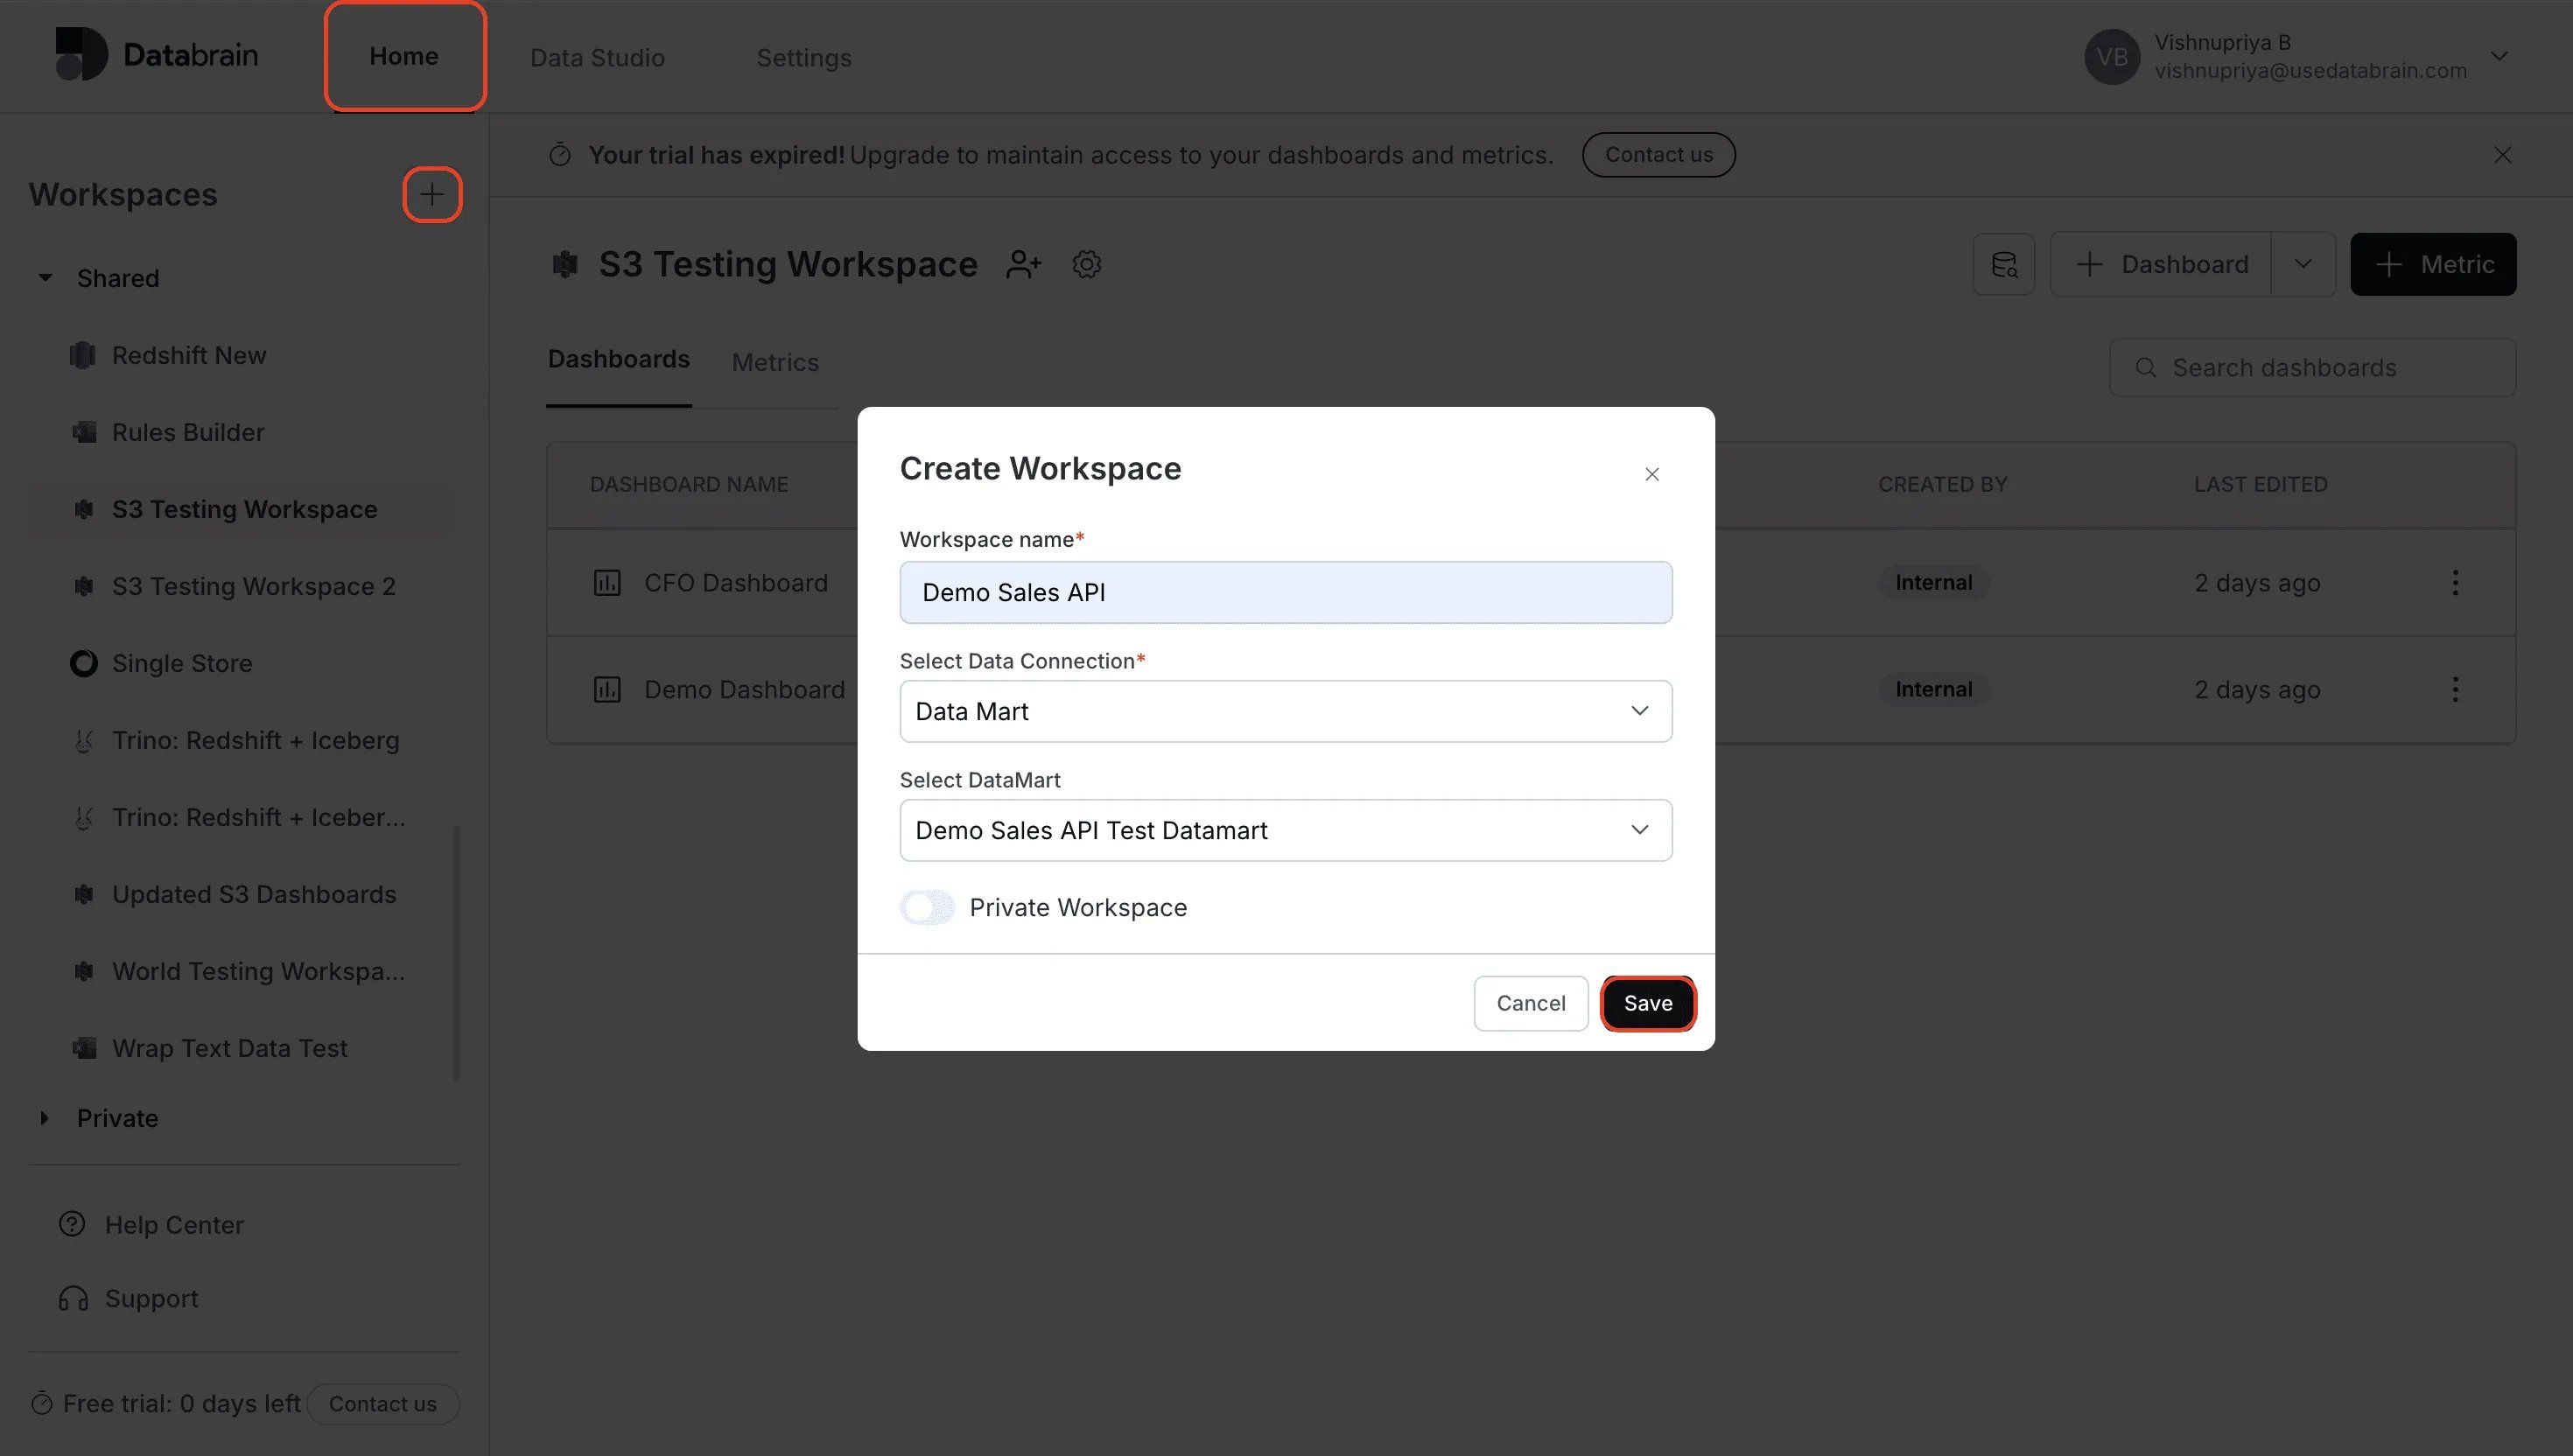Screen dimensions: 2573x1456
Task: Collapse the Shared workspaces group
Action: (45, 278)
